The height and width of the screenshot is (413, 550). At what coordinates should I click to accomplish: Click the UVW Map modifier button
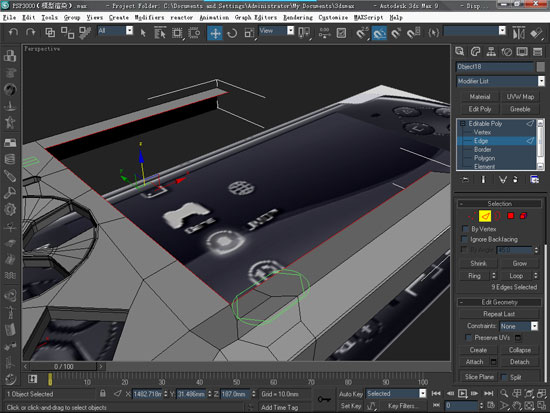click(x=520, y=96)
